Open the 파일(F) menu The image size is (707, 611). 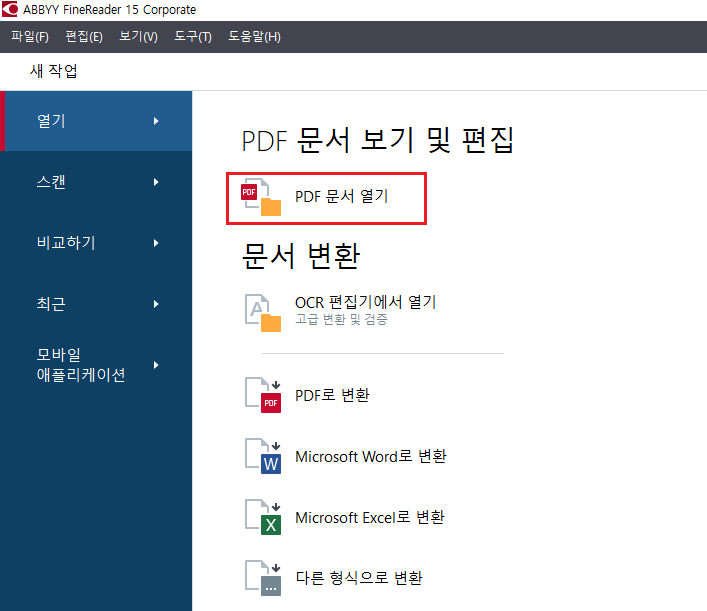pyautogui.click(x=30, y=37)
